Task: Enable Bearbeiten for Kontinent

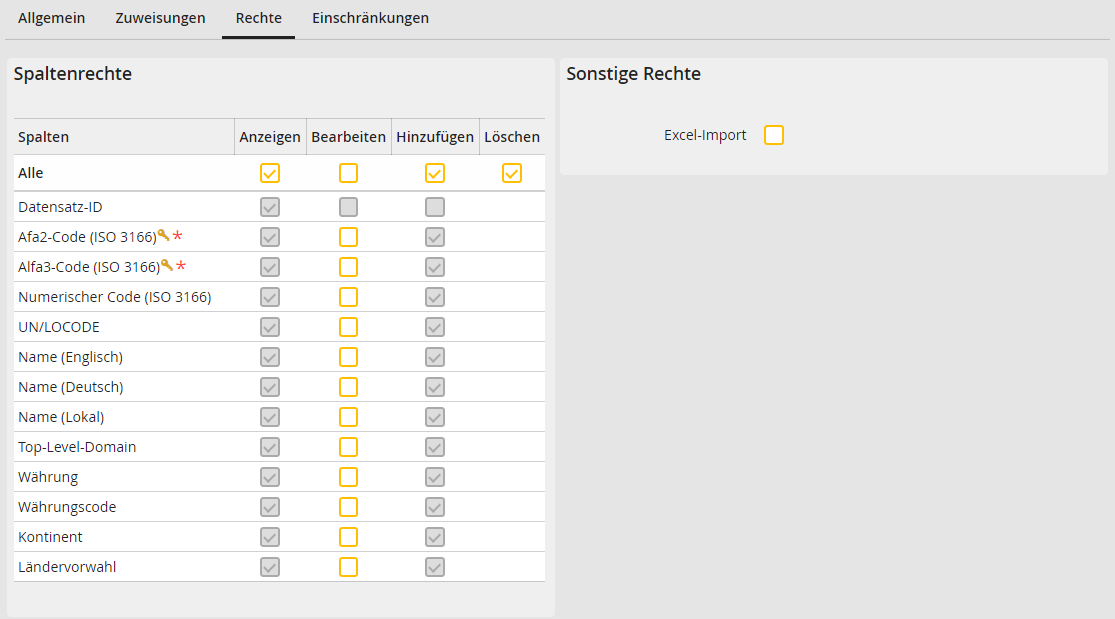Action: tap(348, 536)
